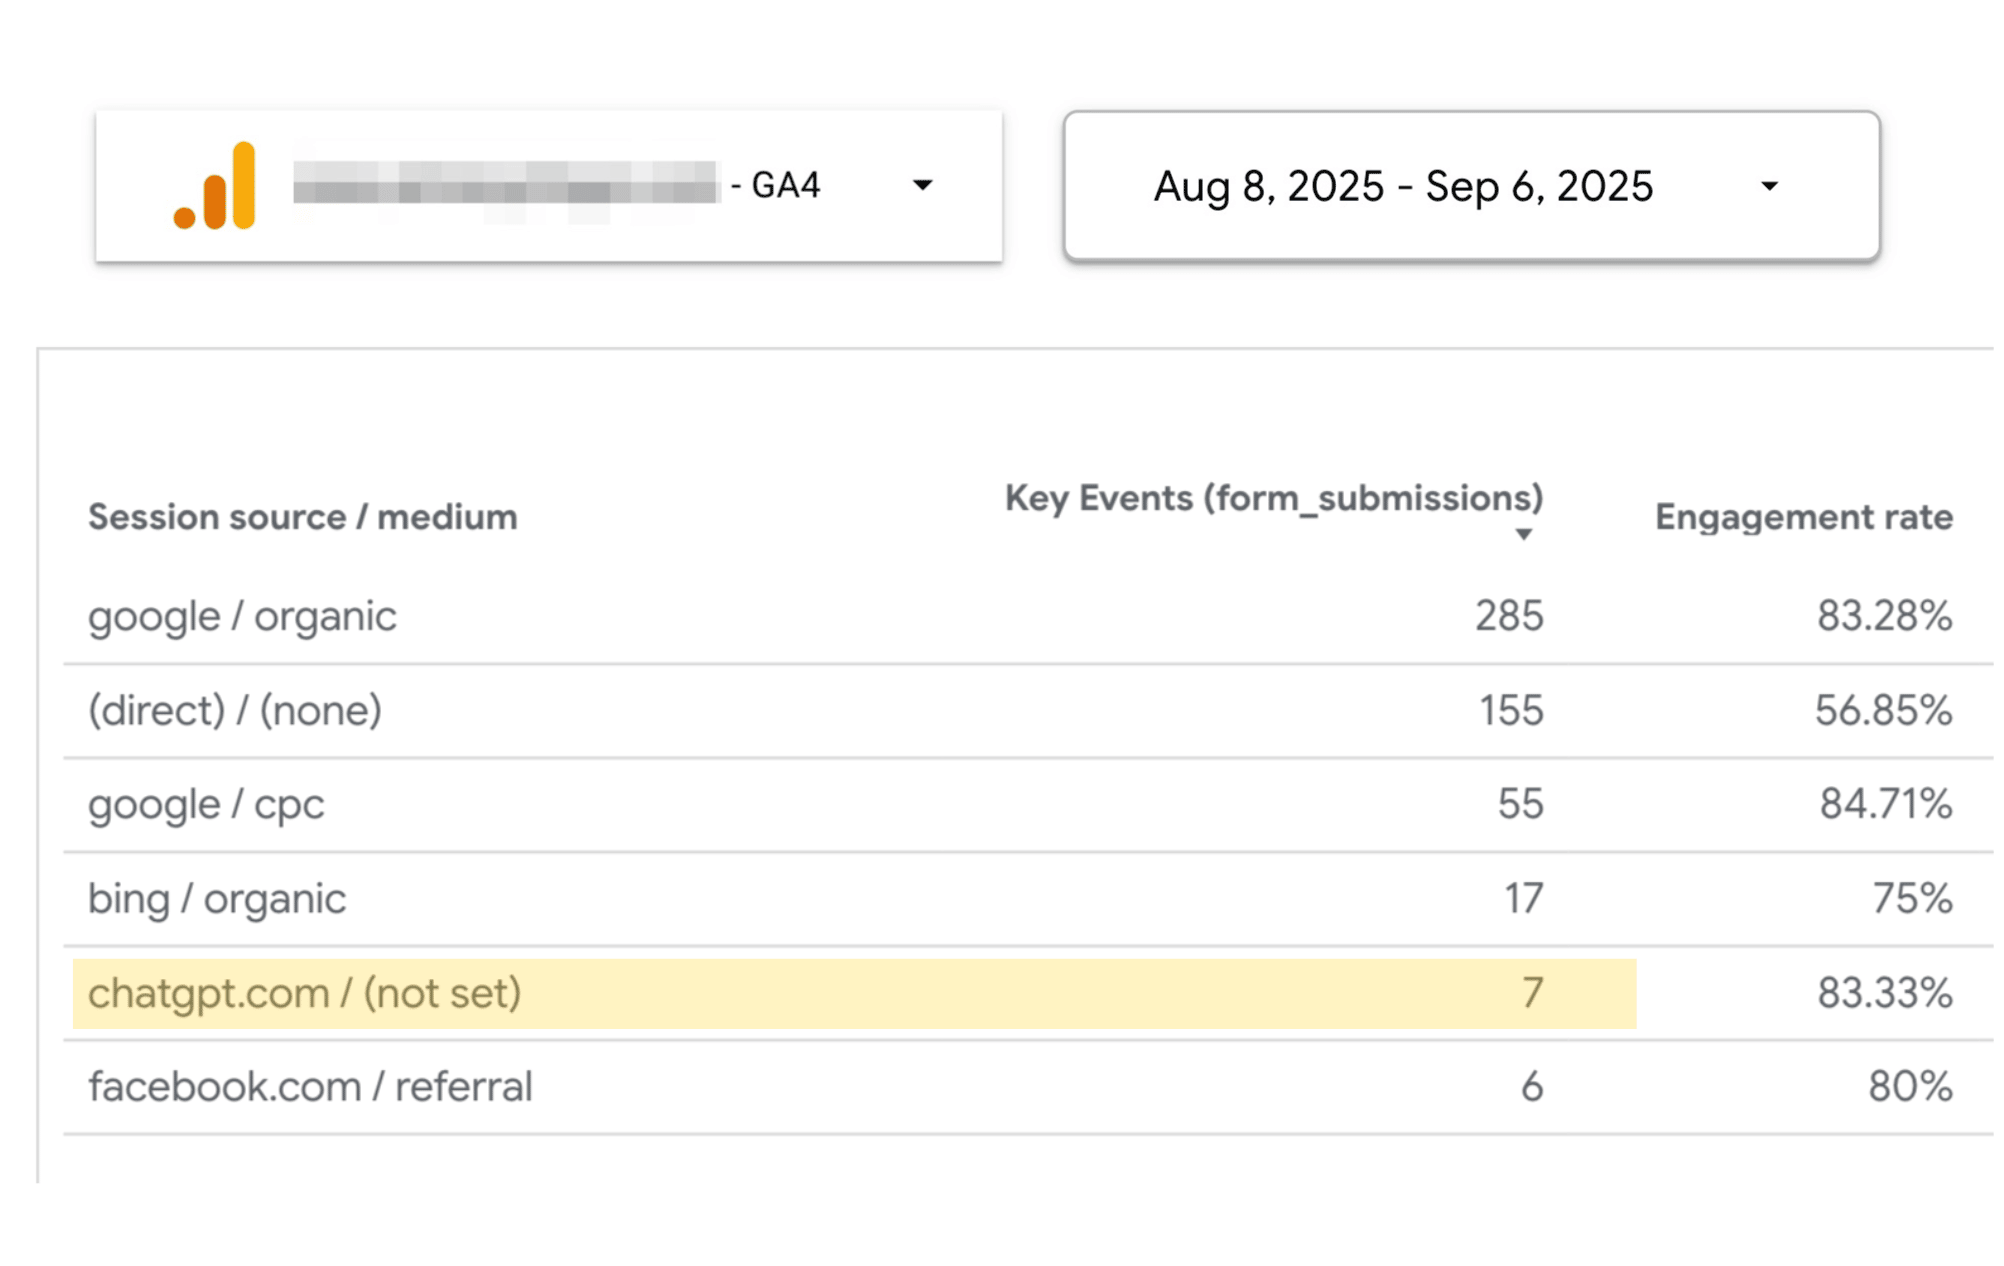This screenshot has width=2004, height=1266.
Task: Select the bing / organic row
Action: pos(1027,899)
